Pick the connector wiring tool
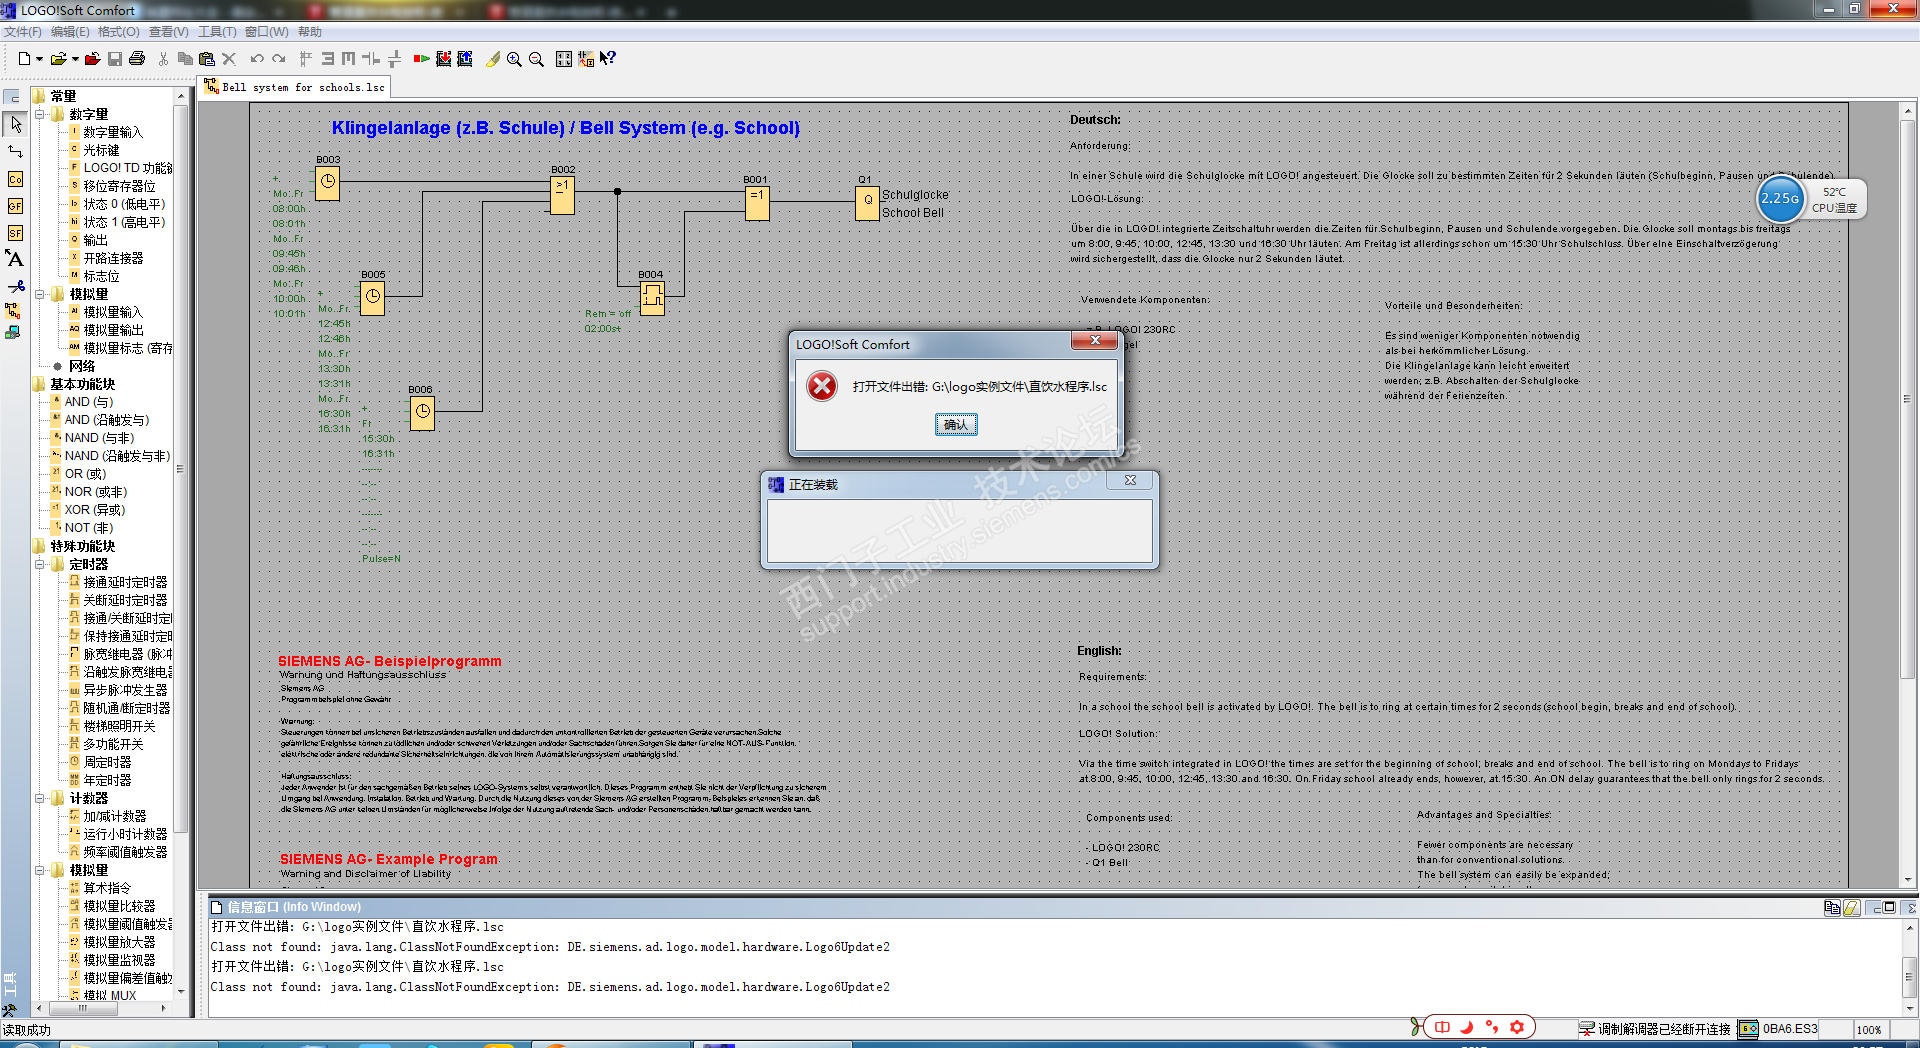The height and width of the screenshot is (1048, 1920). [x=15, y=151]
